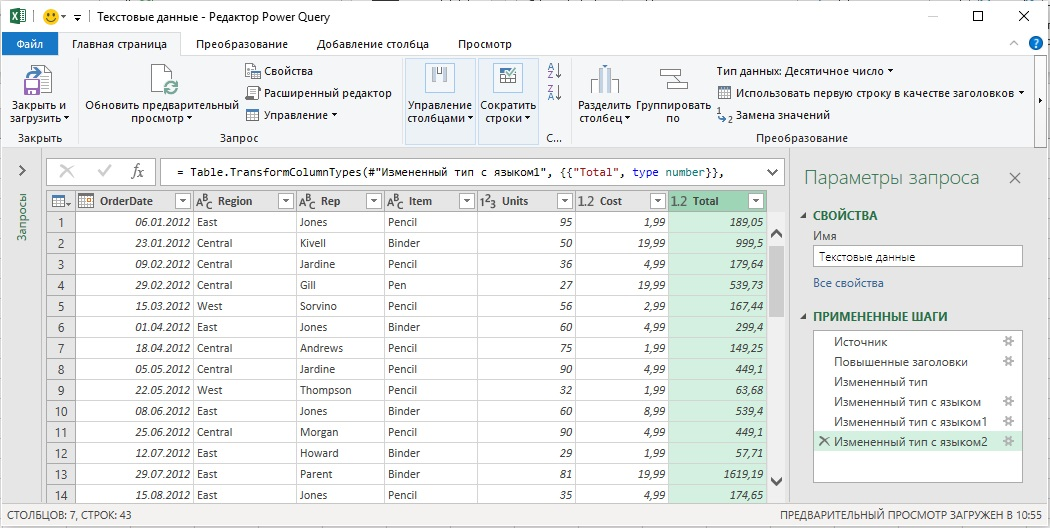1050x528 pixels.
Task: Switch to Преобразование tab
Action: coord(242,44)
